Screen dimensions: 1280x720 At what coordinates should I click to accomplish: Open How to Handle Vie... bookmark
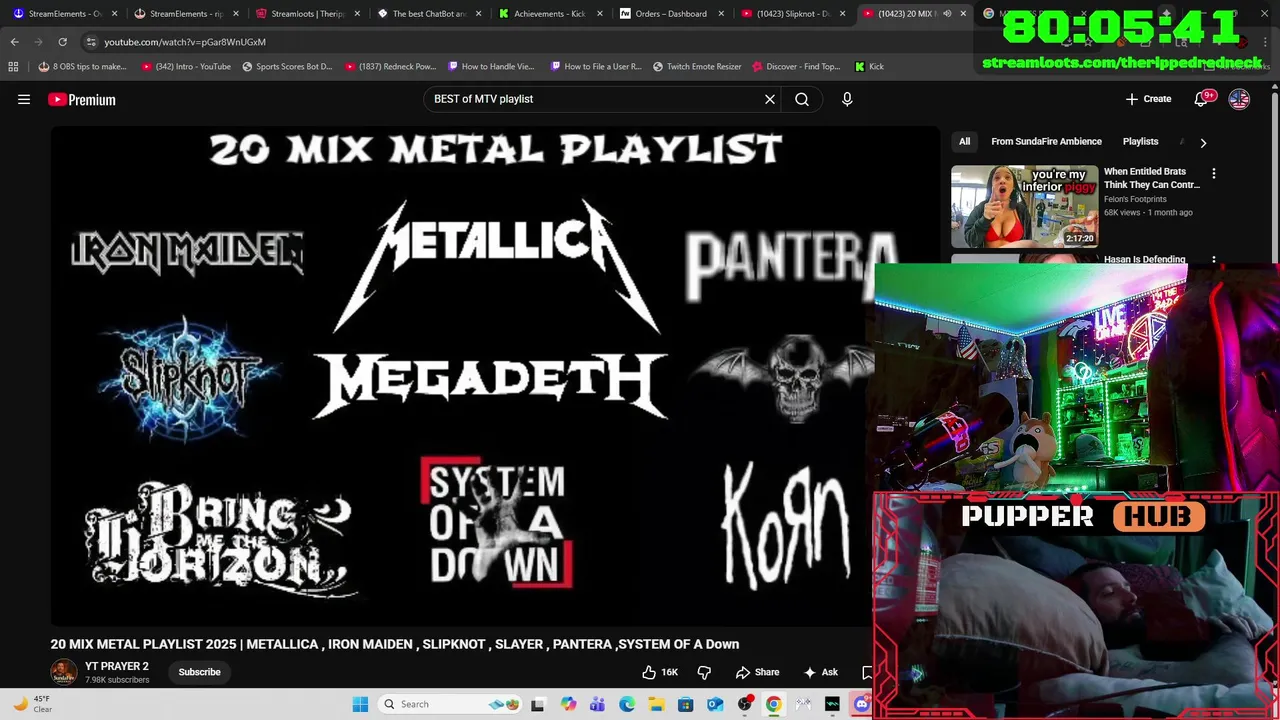[x=491, y=66]
